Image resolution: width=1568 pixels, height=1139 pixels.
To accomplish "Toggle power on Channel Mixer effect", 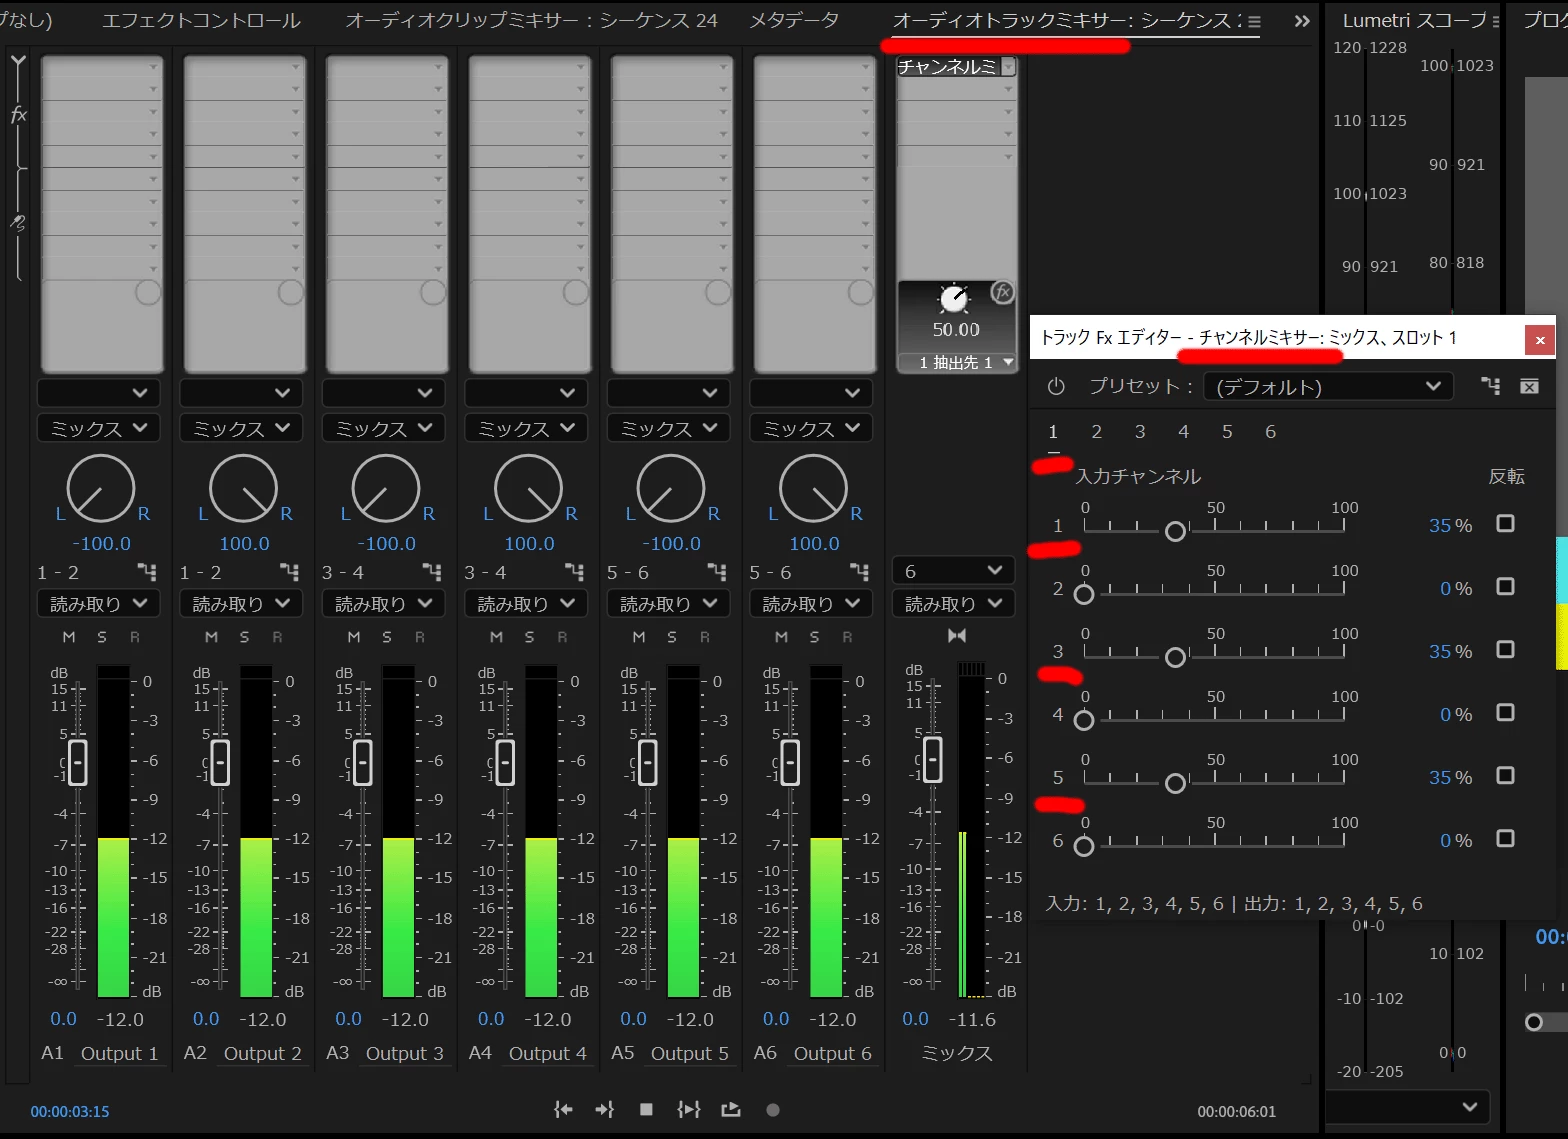I will 1056,386.
